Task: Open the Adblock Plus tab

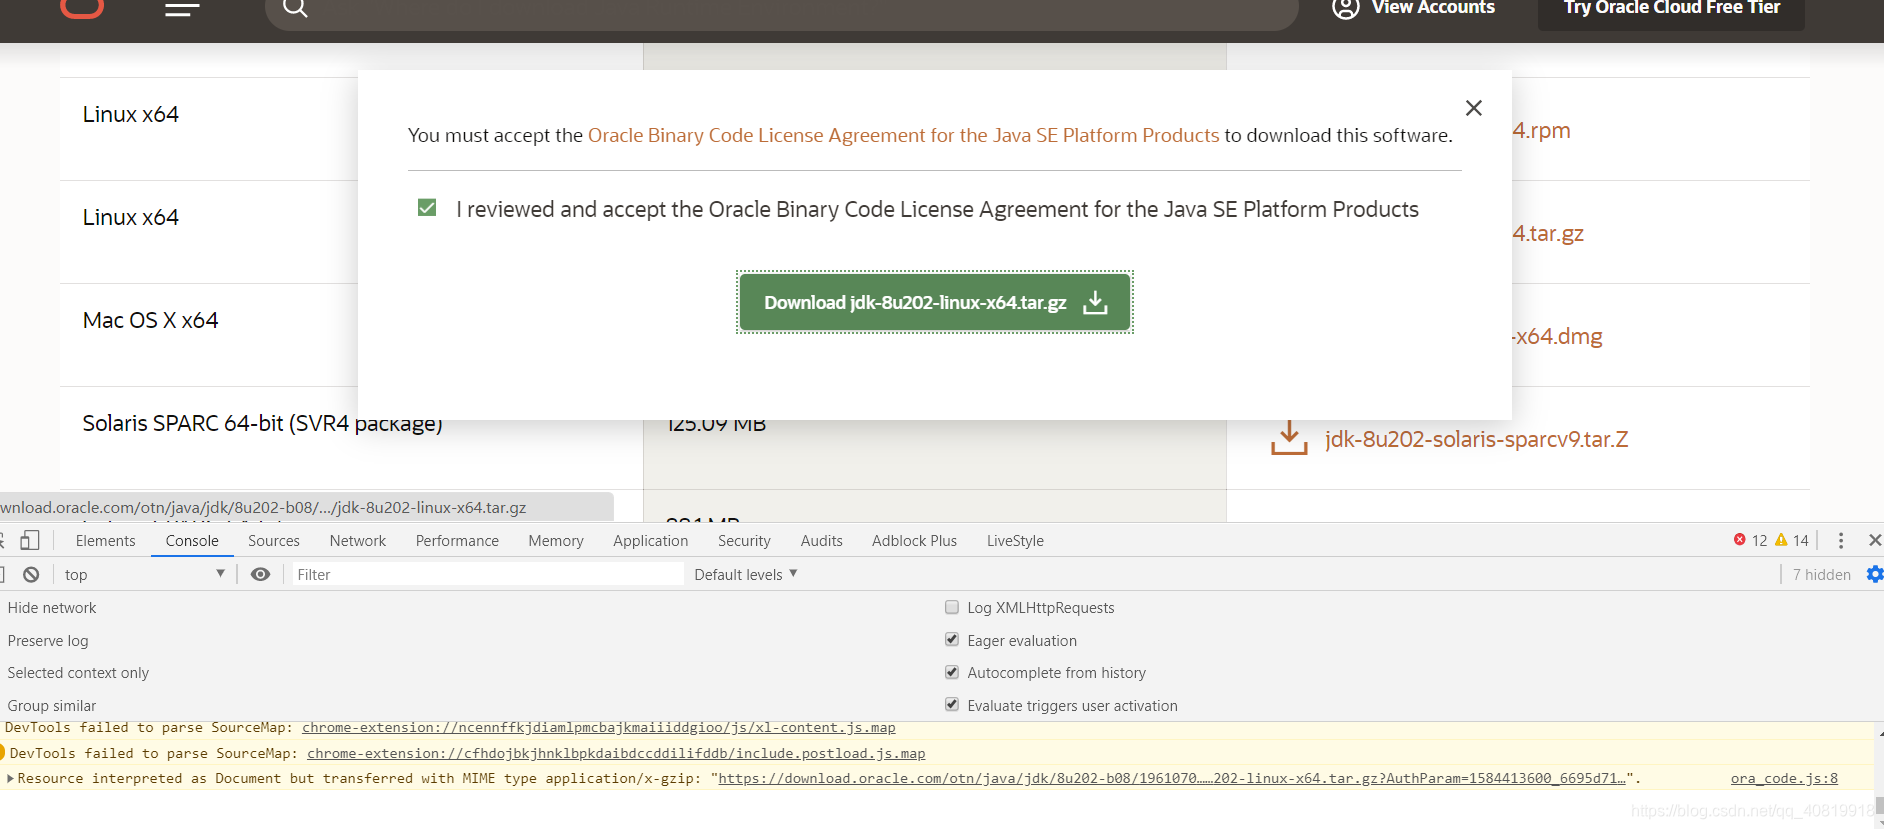Action: pyautogui.click(x=914, y=540)
